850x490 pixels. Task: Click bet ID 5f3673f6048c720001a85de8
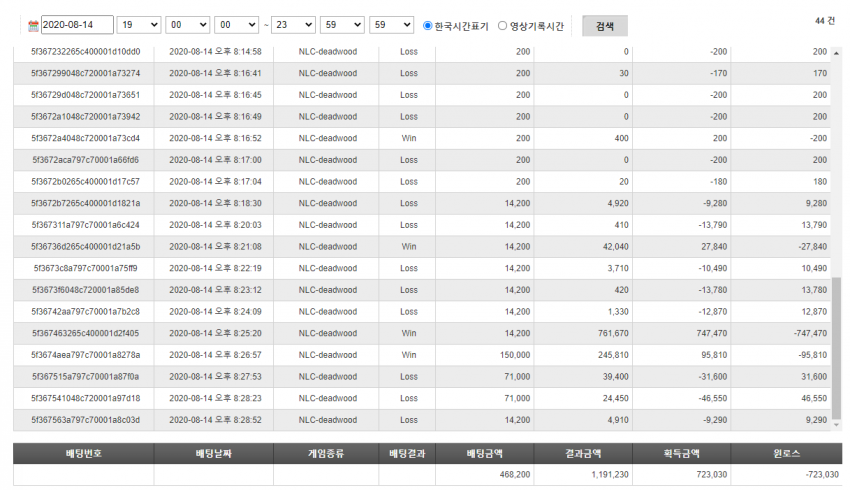86,290
